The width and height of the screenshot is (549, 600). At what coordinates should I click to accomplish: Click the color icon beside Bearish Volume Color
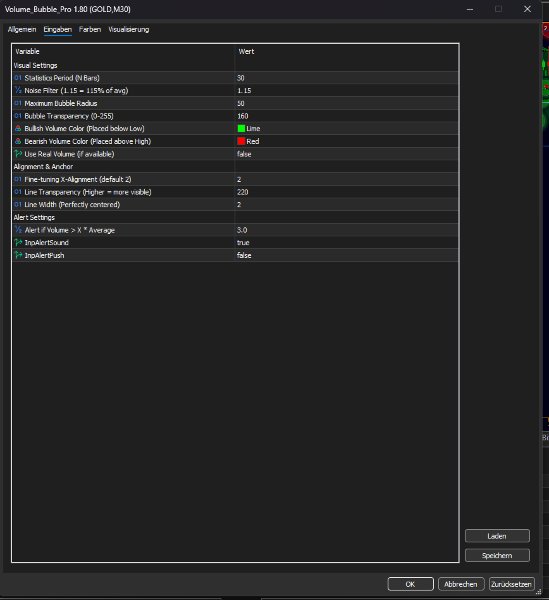[x=18, y=141]
